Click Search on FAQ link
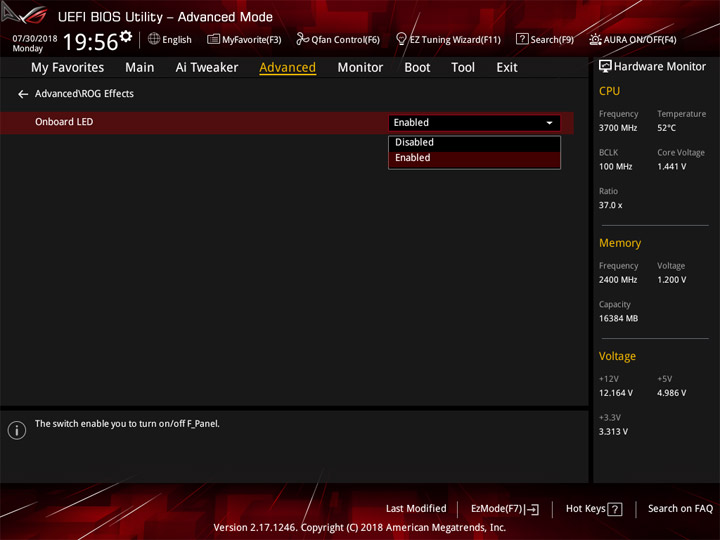This screenshot has width=720, height=540. point(680,509)
